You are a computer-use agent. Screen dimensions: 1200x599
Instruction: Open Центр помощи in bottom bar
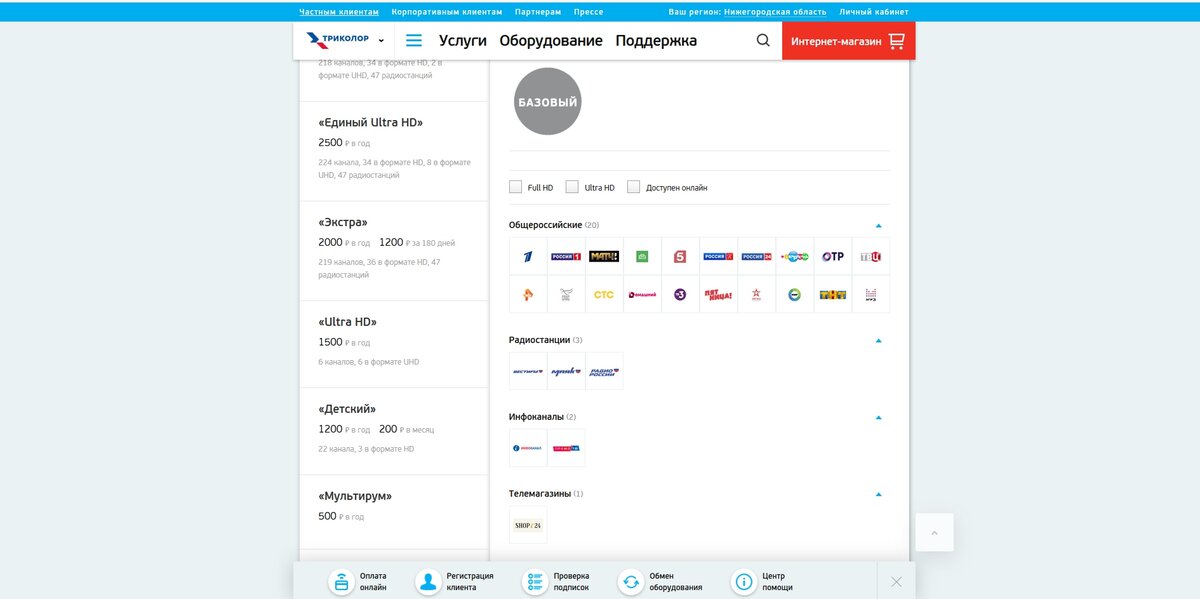pos(763,582)
